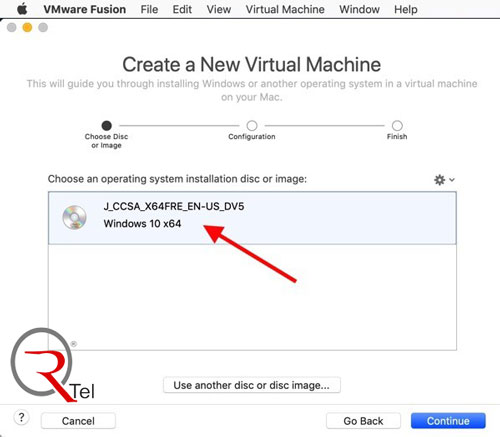Select the disc icon for Windows 10 x64
Image resolution: width=500 pixels, height=437 pixels.
pyautogui.click(x=75, y=217)
